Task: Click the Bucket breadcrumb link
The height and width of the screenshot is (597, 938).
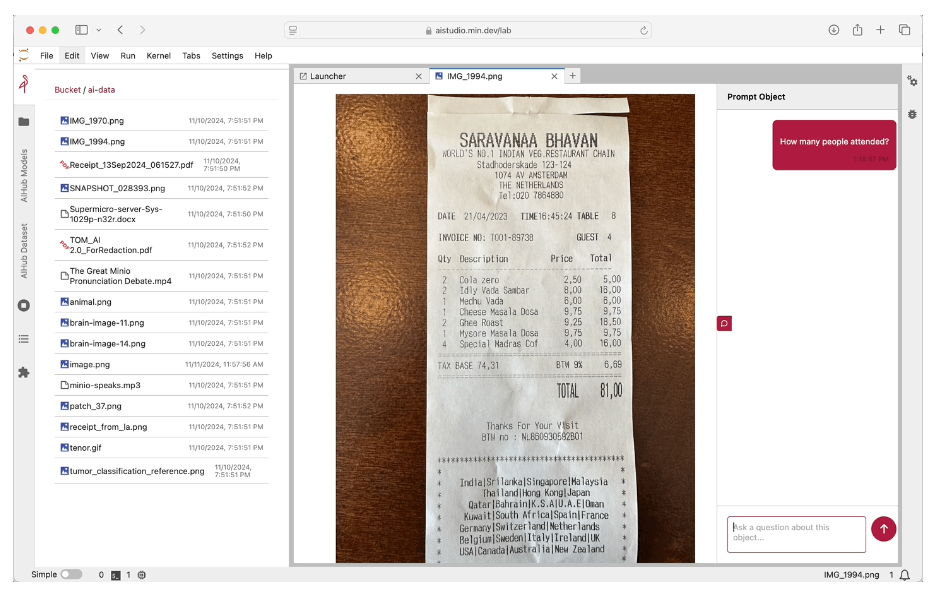Action: [x=67, y=90]
